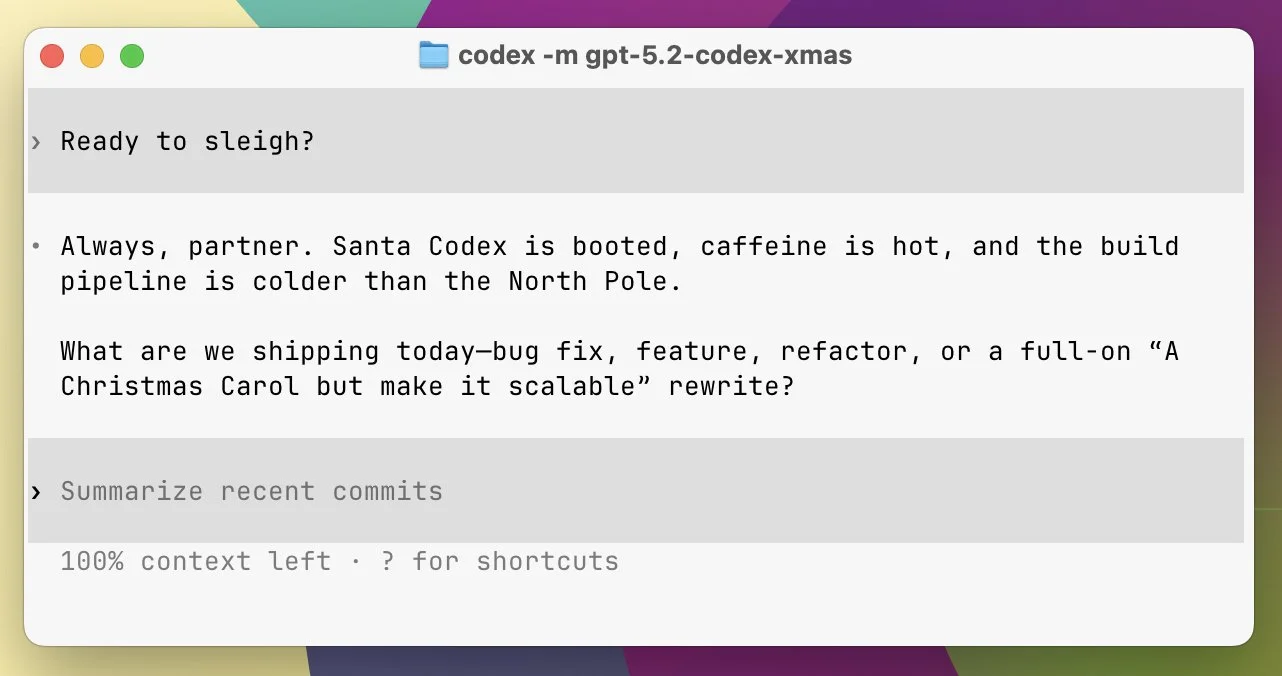Click the "? for shortcuts" hint
The width and height of the screenshot is (1282, 676).
point(499,561)
